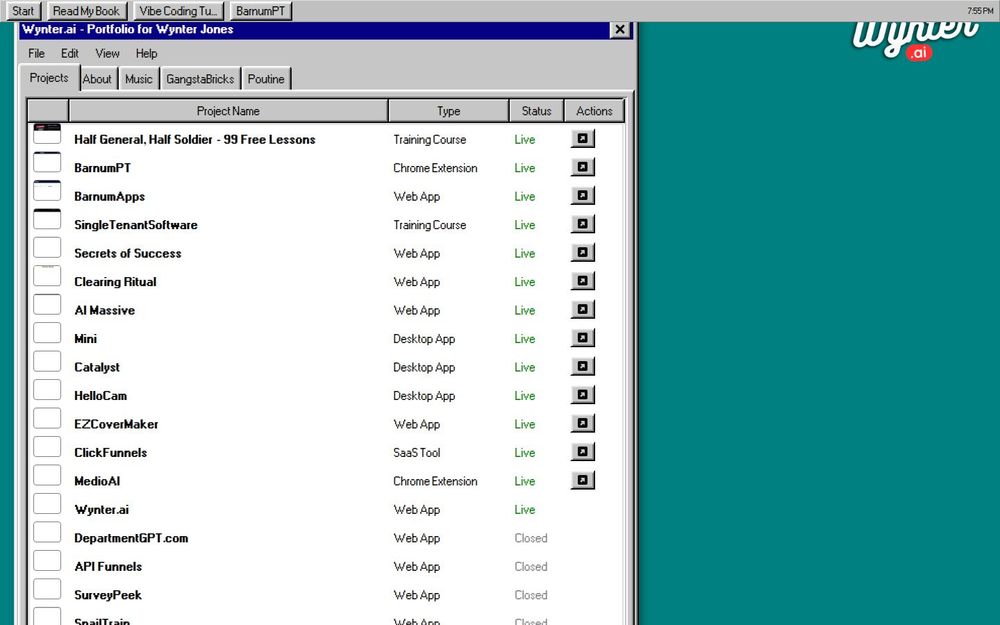This screenshot has width=1000, height=625.
Task: Select thumbnail for Half General, Half Soldier
Action: click(x=47, y=134)
